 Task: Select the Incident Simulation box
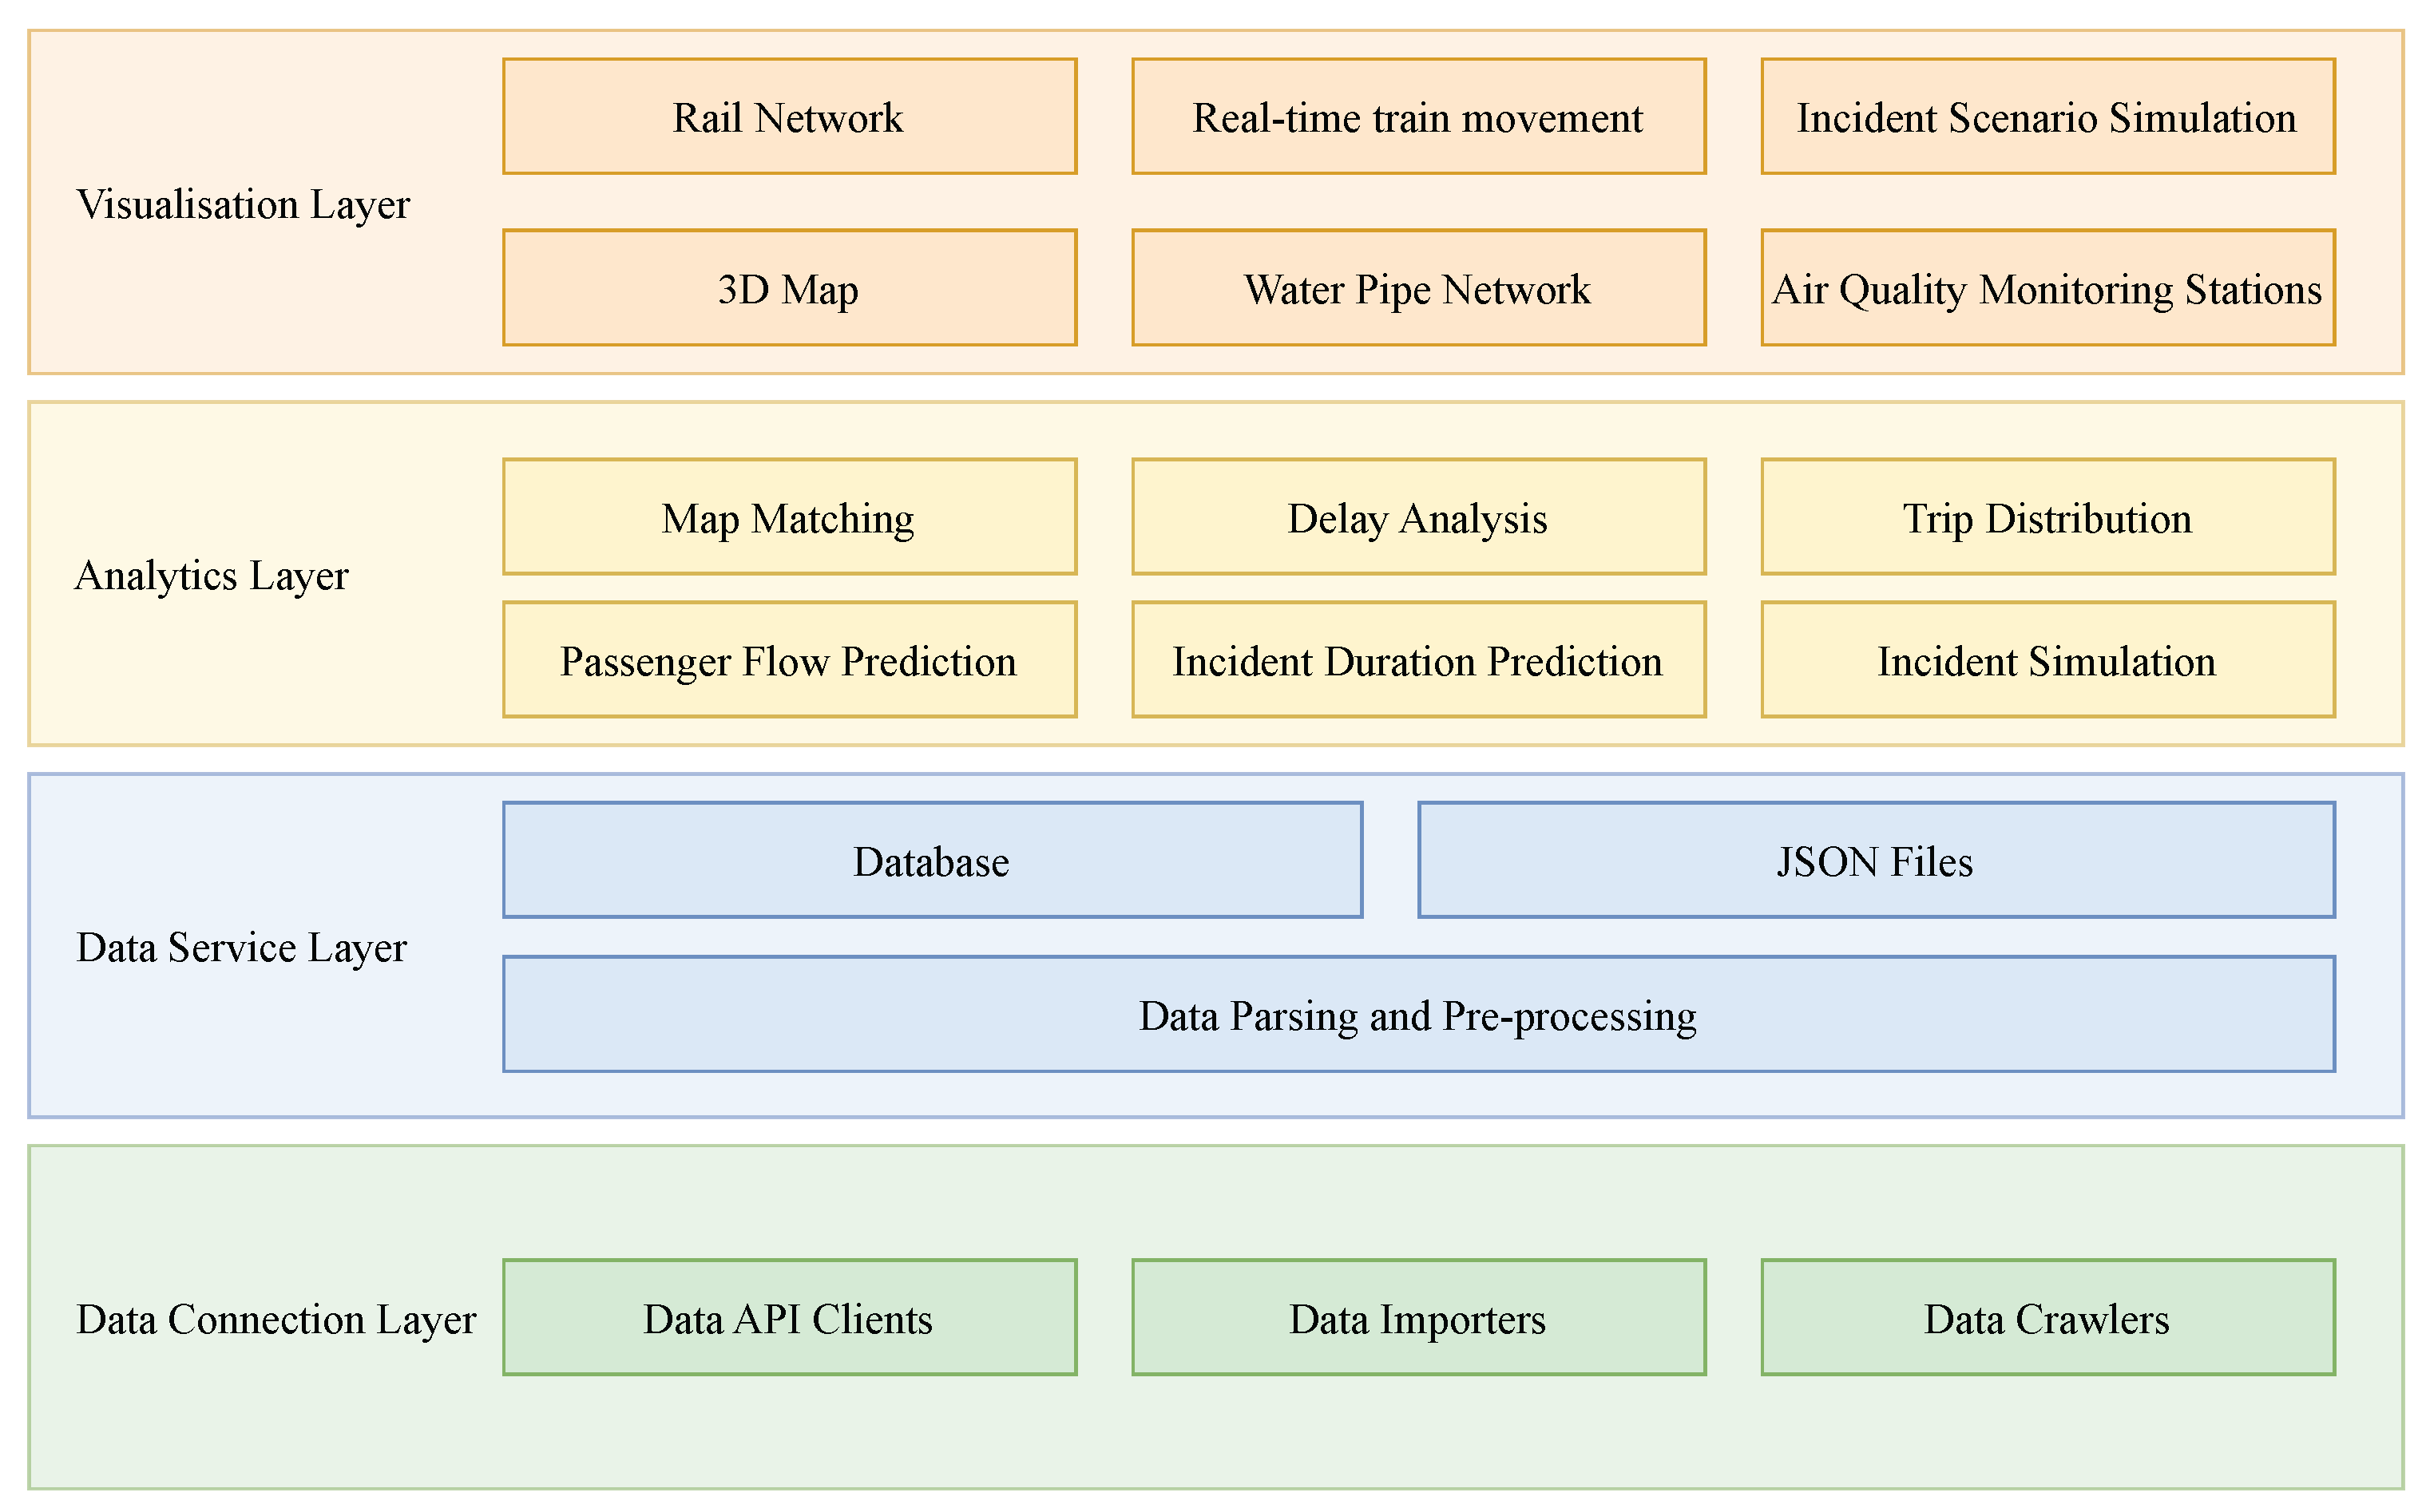(x=2047, y=660)
